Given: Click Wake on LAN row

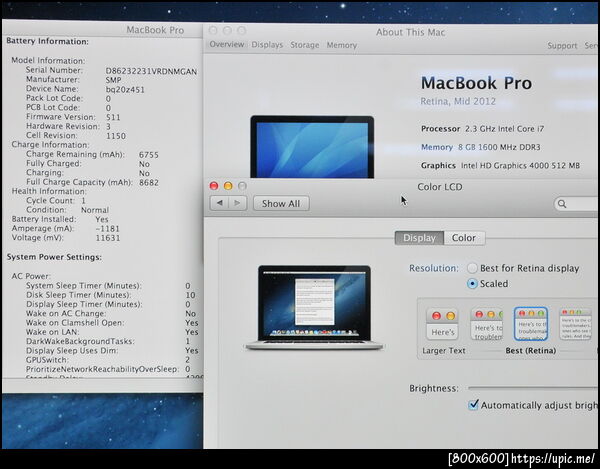Looking at the screenshot, I should click(x=112, y=332).
